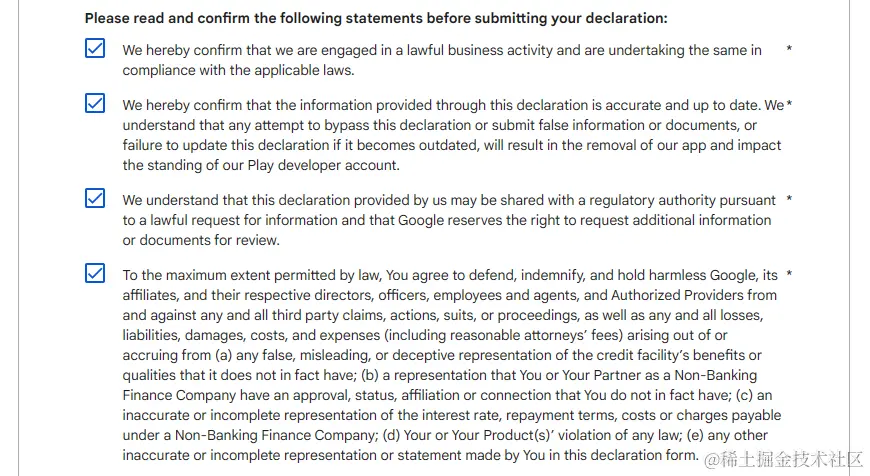870x476 pixels.
Task: Uncheck the lawful business activity confirmation checkbox
Action: [95, 48]
